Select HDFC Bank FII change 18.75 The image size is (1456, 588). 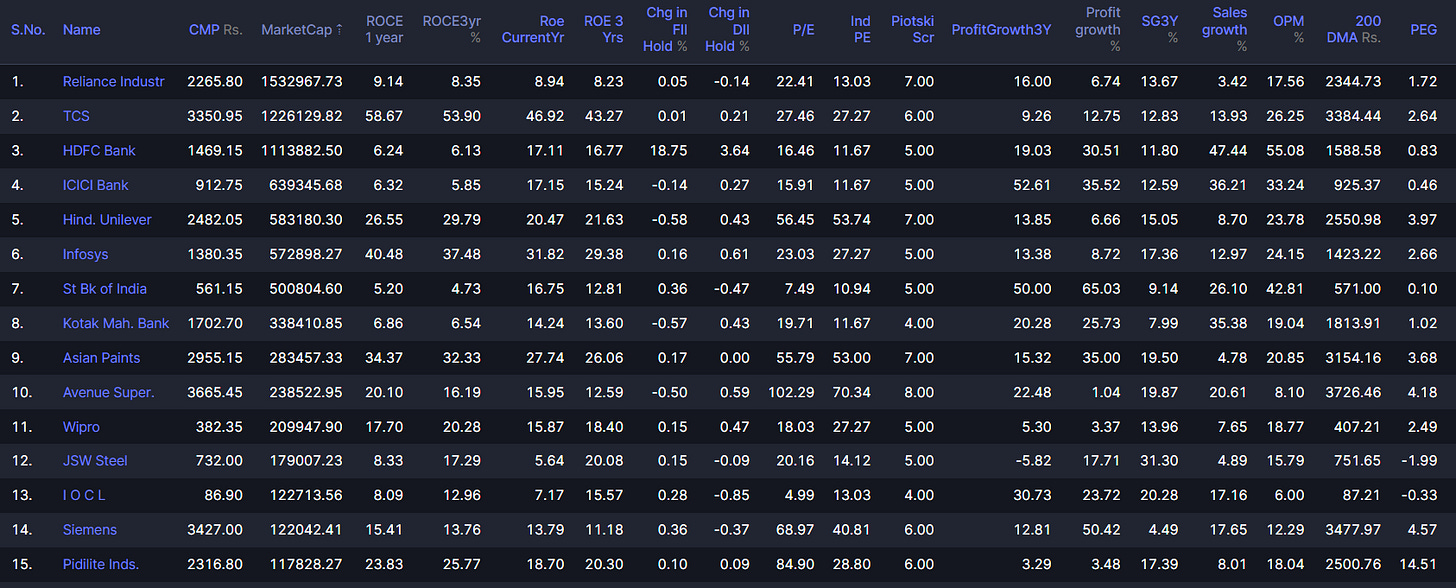[670, 150]
